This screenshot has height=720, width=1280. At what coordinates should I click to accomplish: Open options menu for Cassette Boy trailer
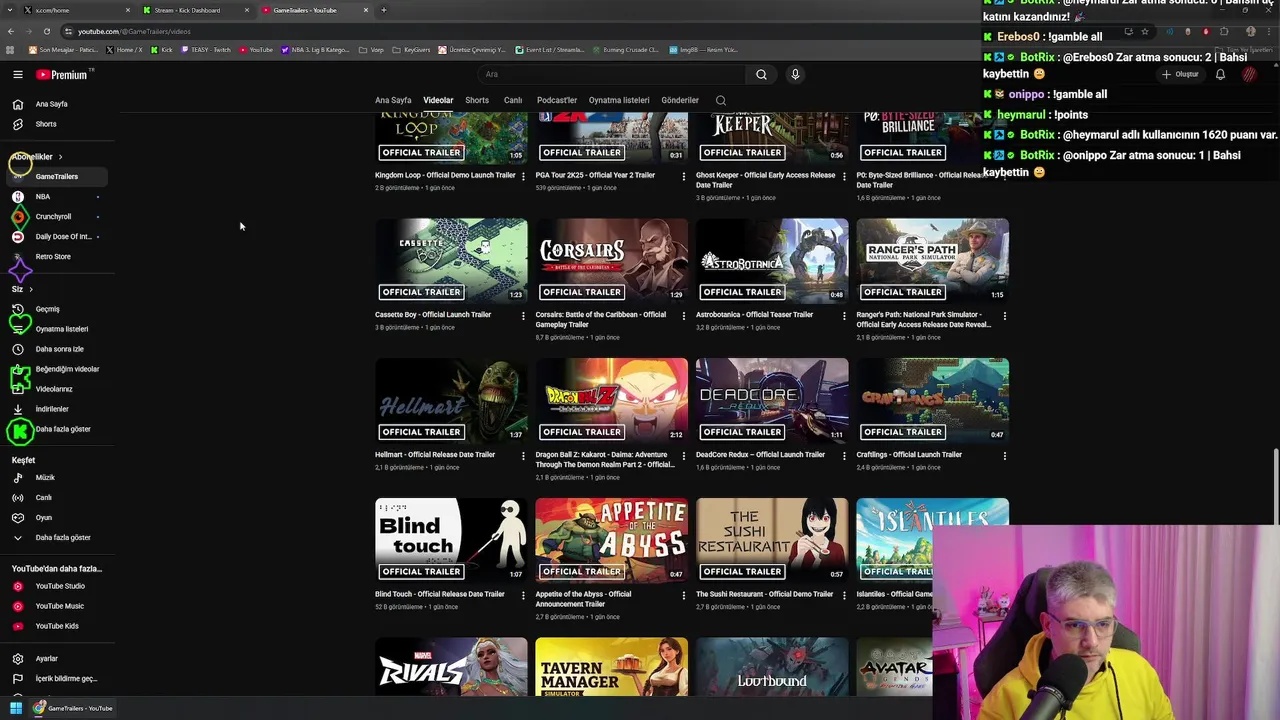[523, 316]
